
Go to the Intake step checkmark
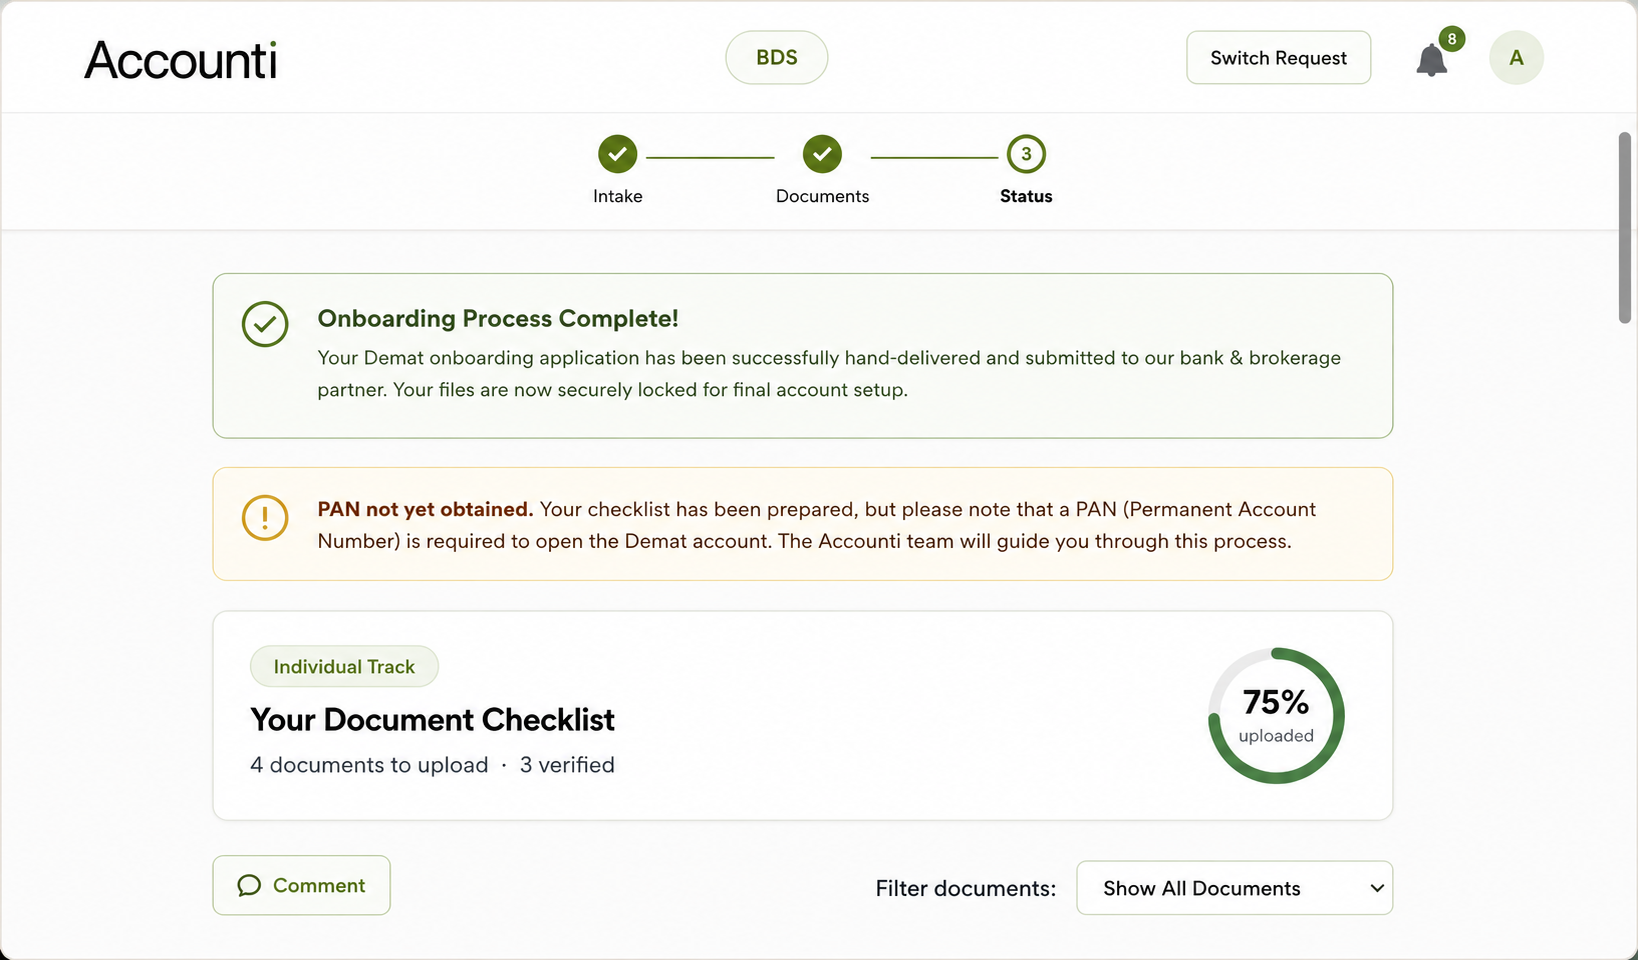click(617, 154)
